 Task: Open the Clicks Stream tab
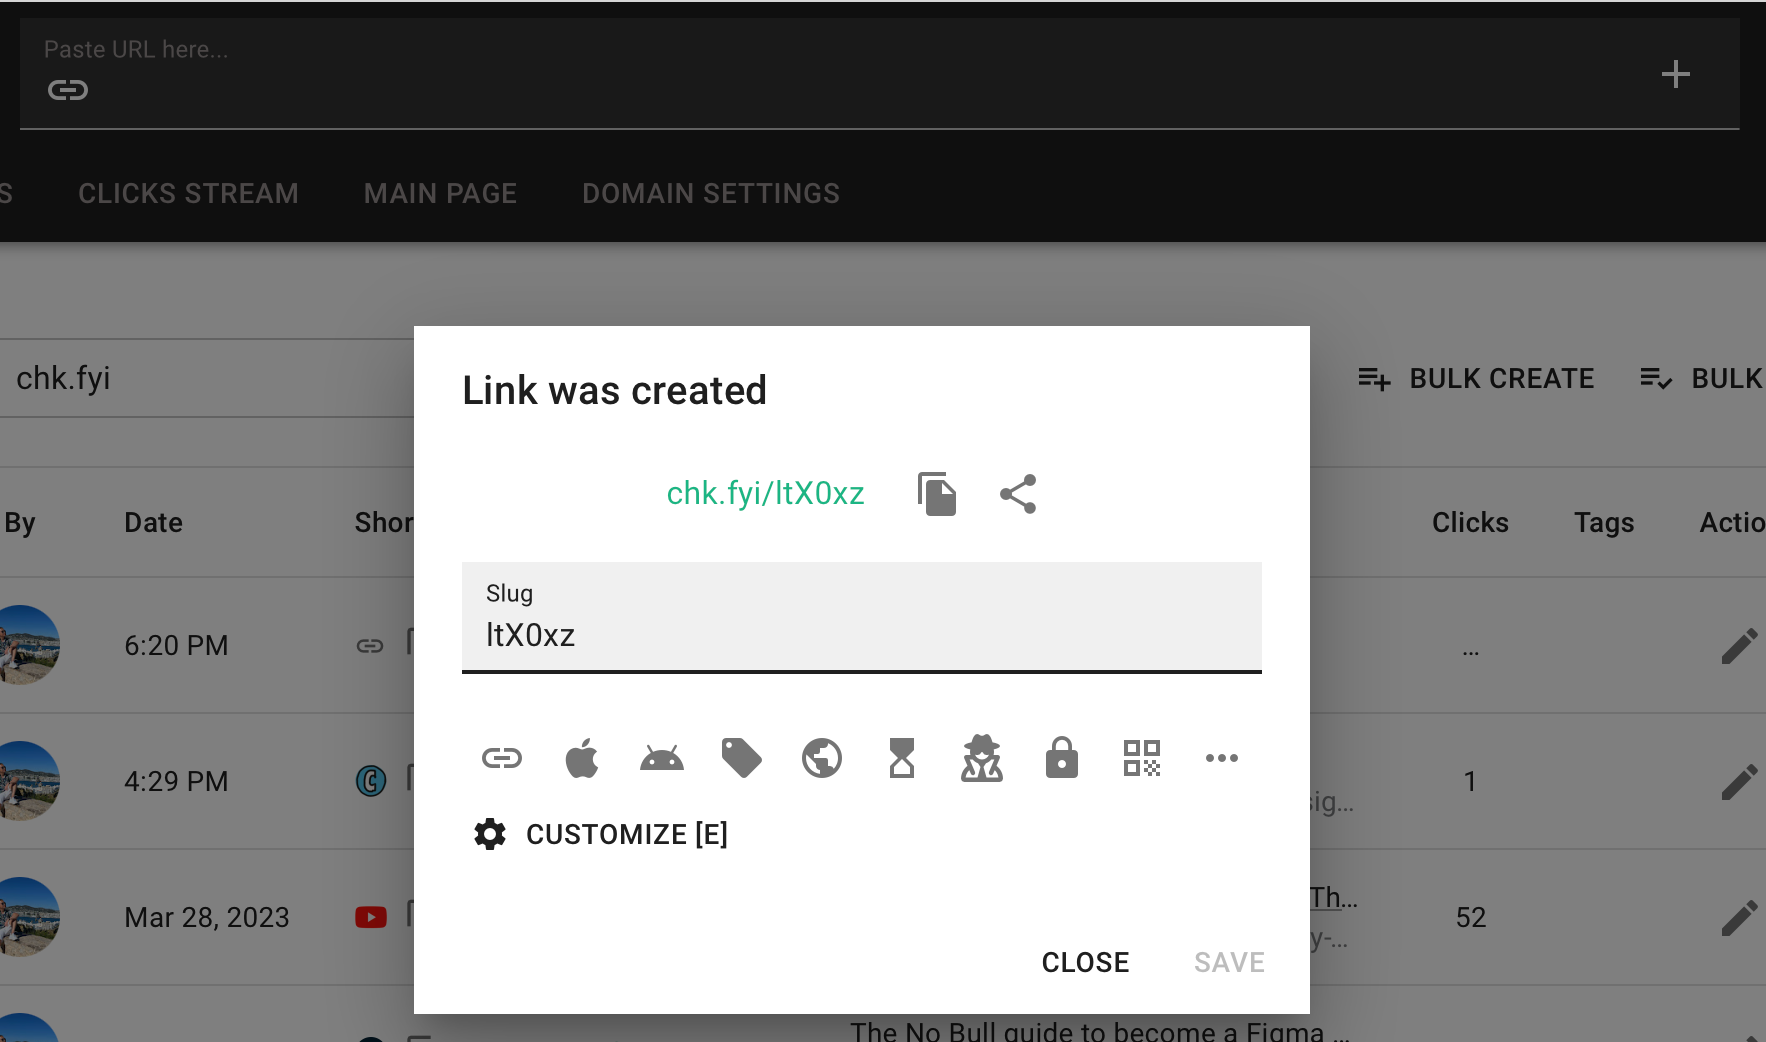tap(189, 193)
